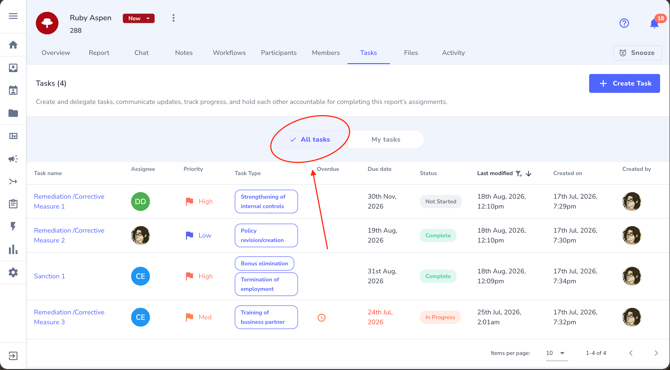Click the filter icon on Last modified

click(x=518, y=173)
